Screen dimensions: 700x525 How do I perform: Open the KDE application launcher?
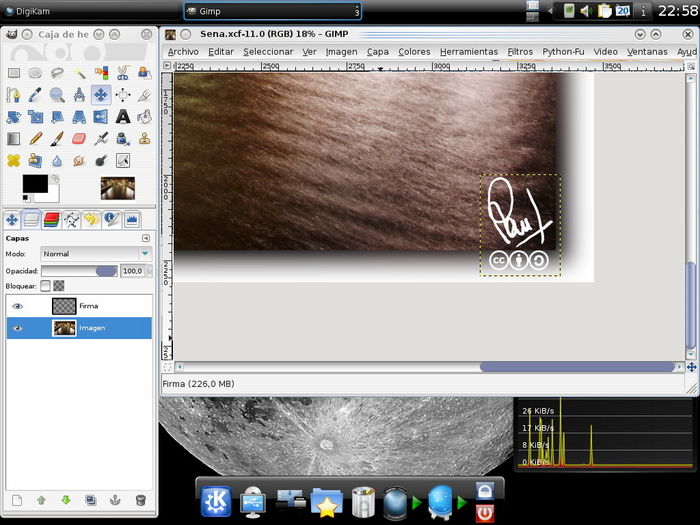[x=216, y=501]
